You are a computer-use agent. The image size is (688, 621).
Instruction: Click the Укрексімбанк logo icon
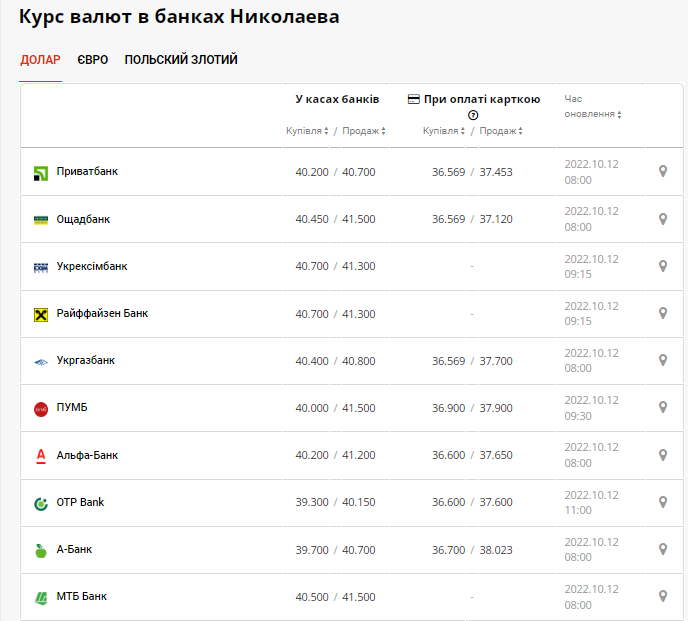(x=41, y=267)
